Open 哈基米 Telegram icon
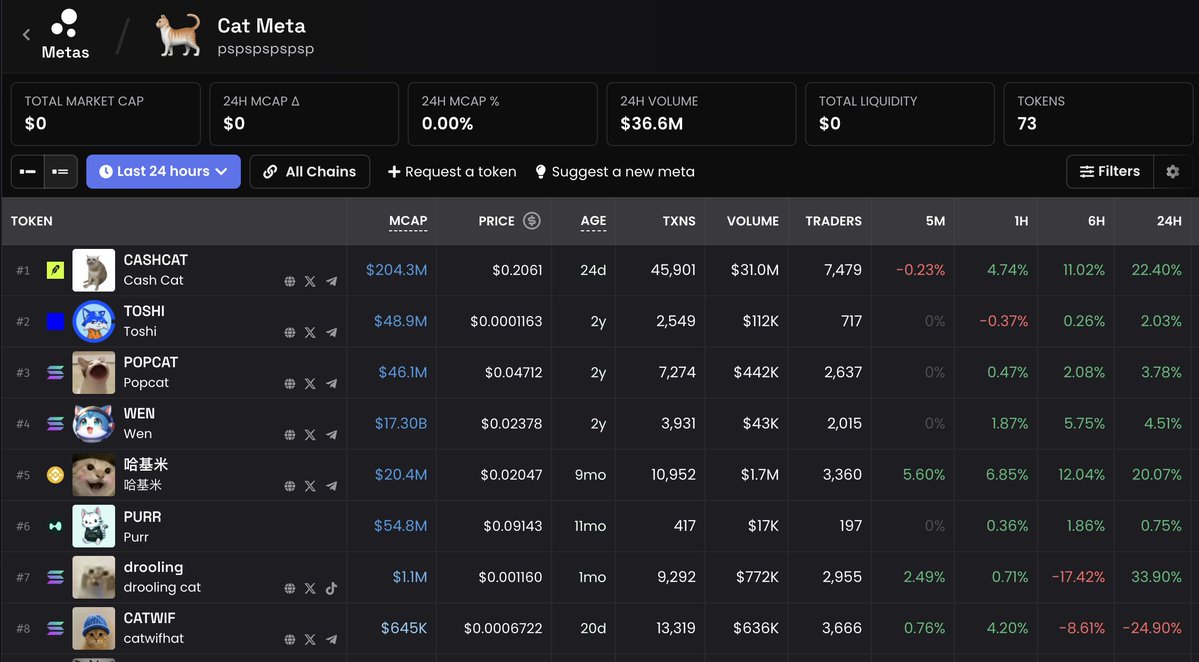 (331, 486)
